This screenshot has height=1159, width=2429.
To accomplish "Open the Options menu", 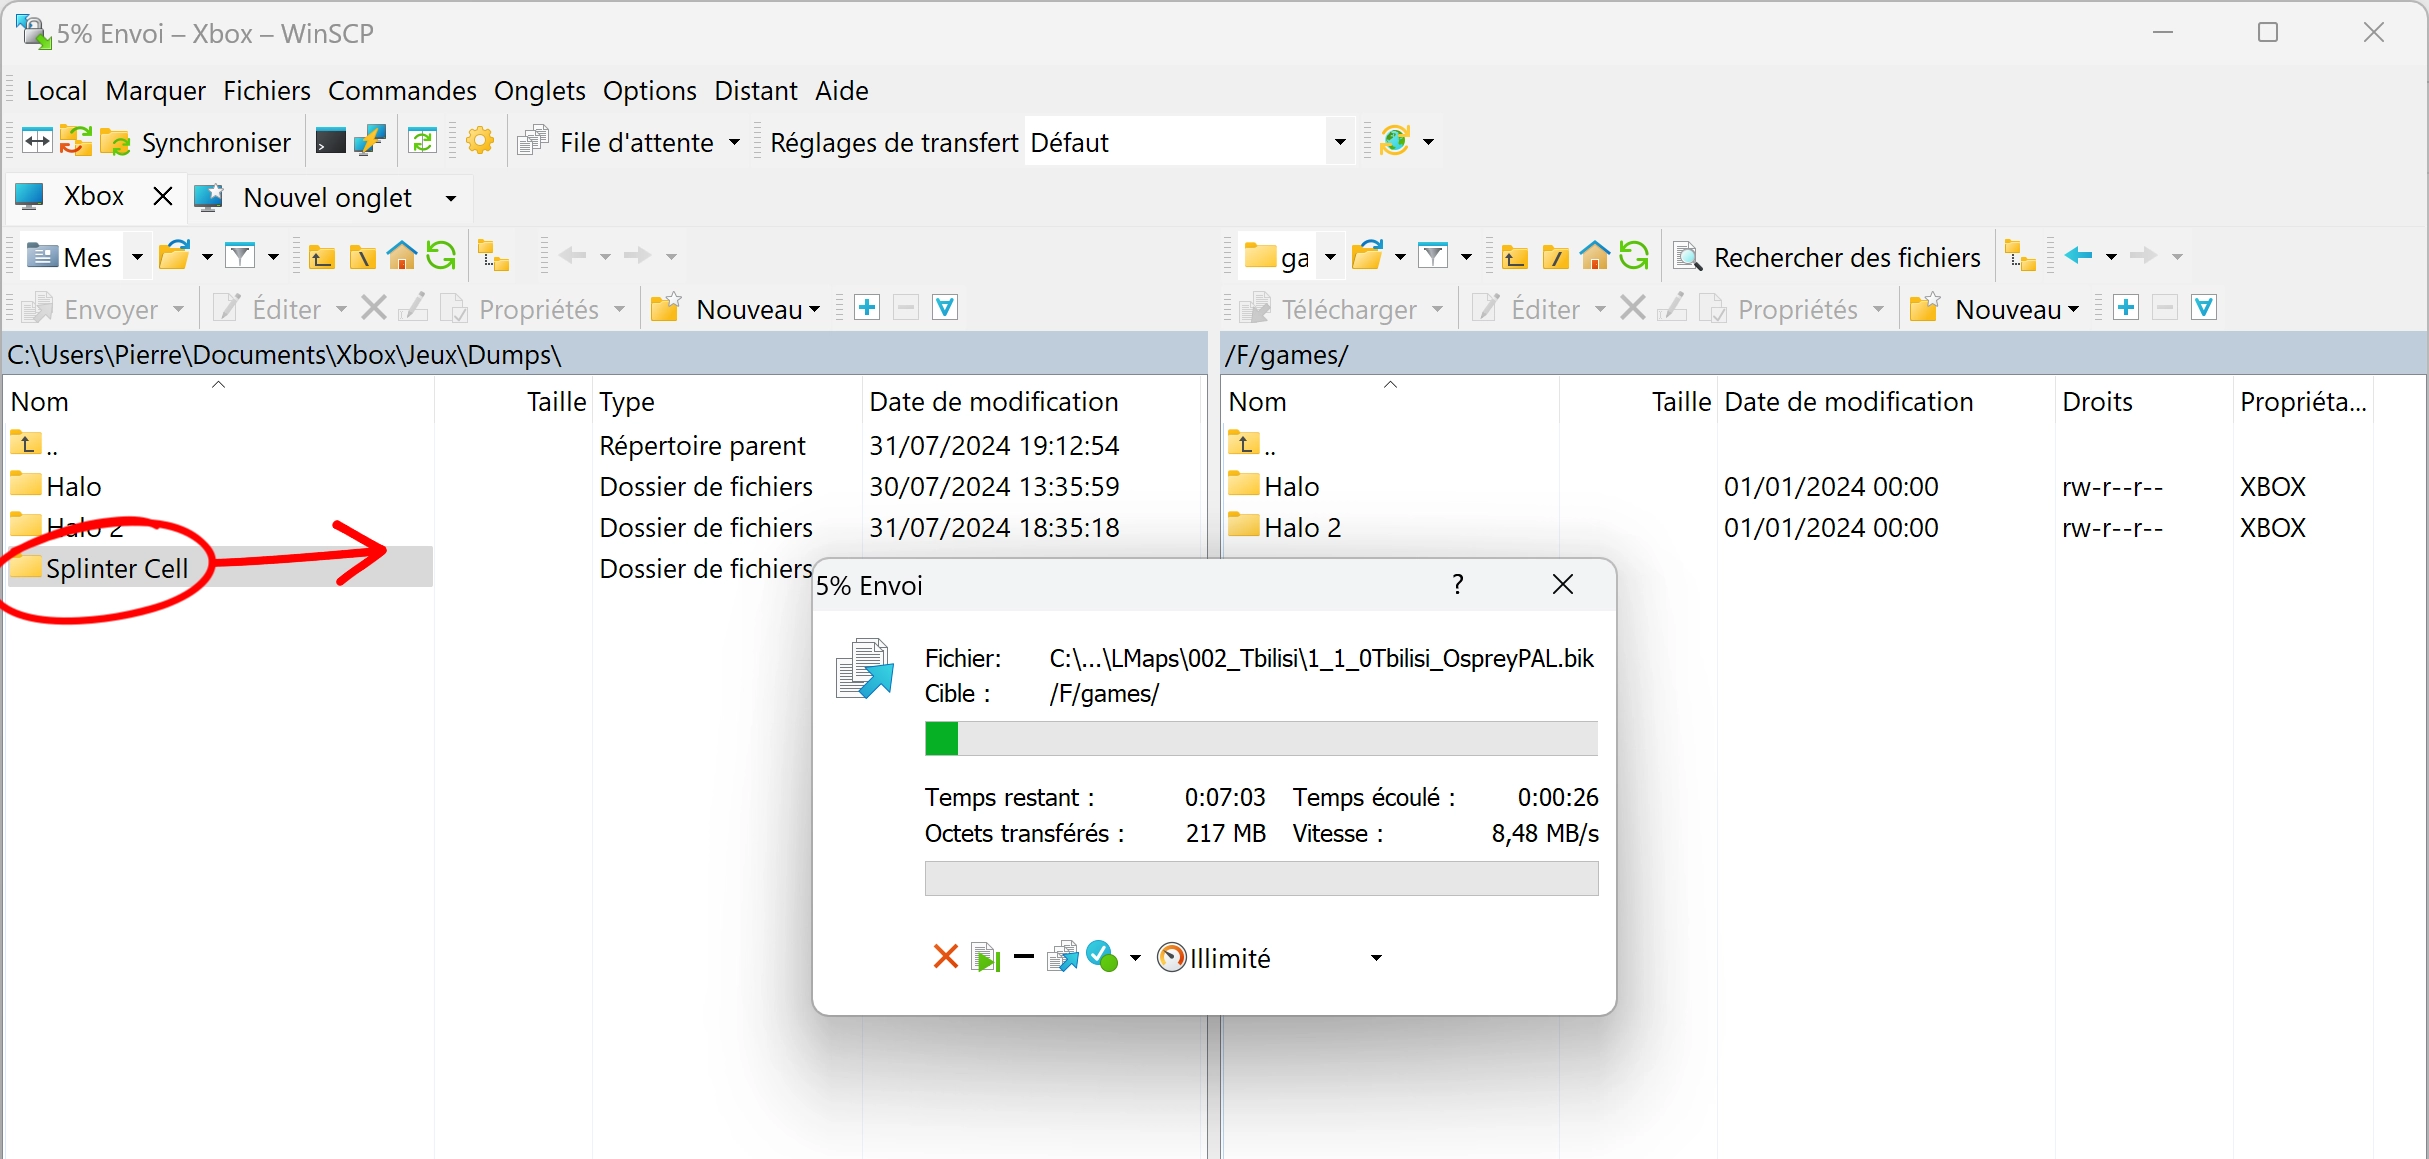I will (x=650, y=91).
